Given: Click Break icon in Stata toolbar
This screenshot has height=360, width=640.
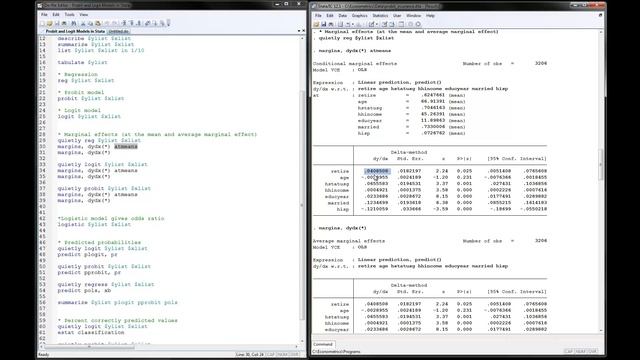Looking at the screenshot, I should click(419, 24).
